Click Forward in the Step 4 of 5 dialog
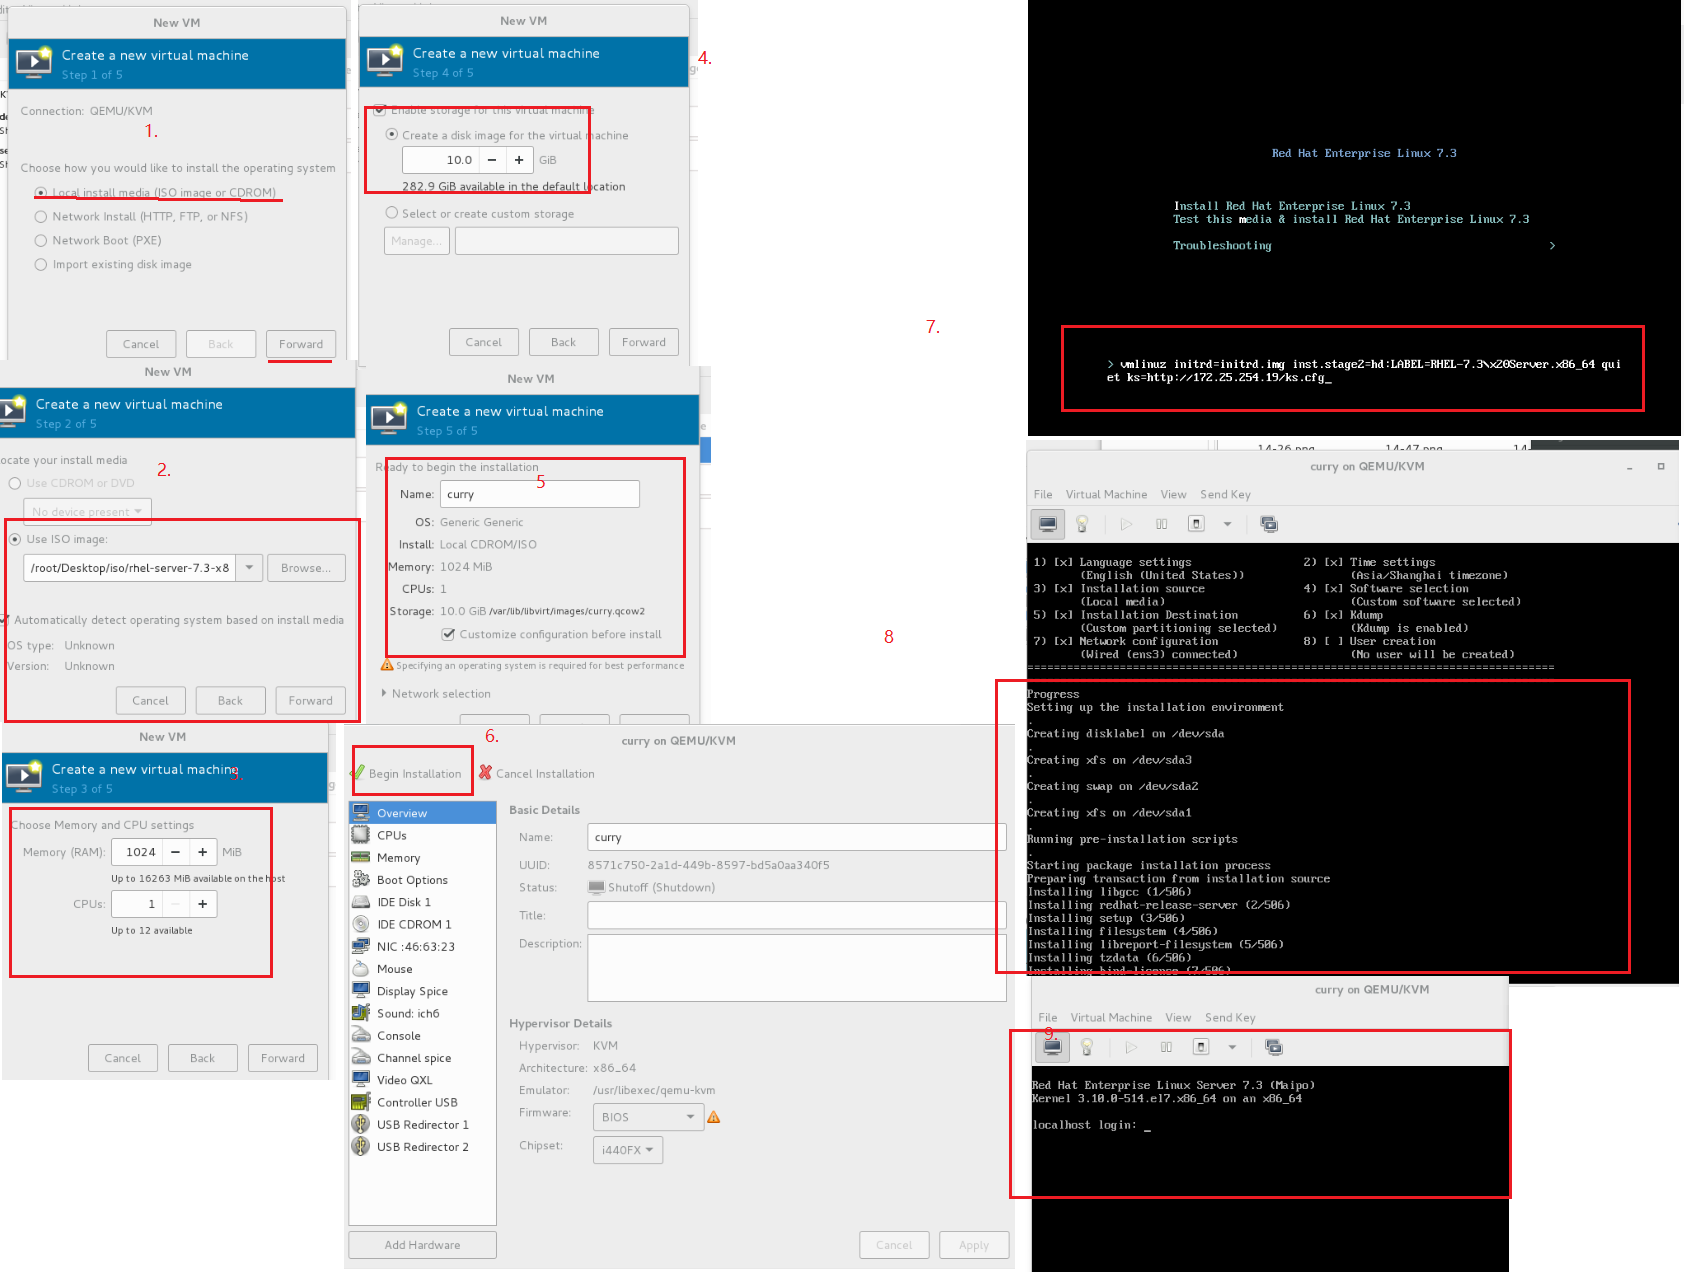 [x=644, y=342]
